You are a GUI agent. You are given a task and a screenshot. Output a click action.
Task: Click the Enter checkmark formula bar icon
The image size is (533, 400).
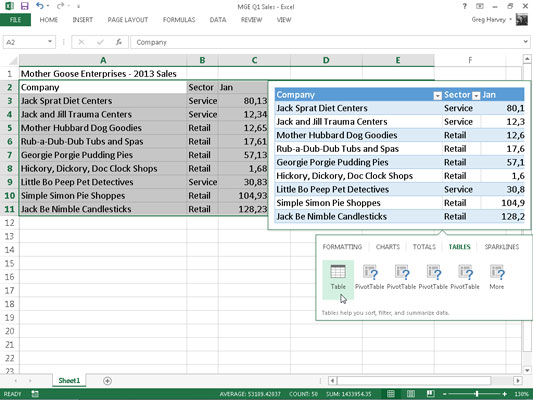pos(100,42)
